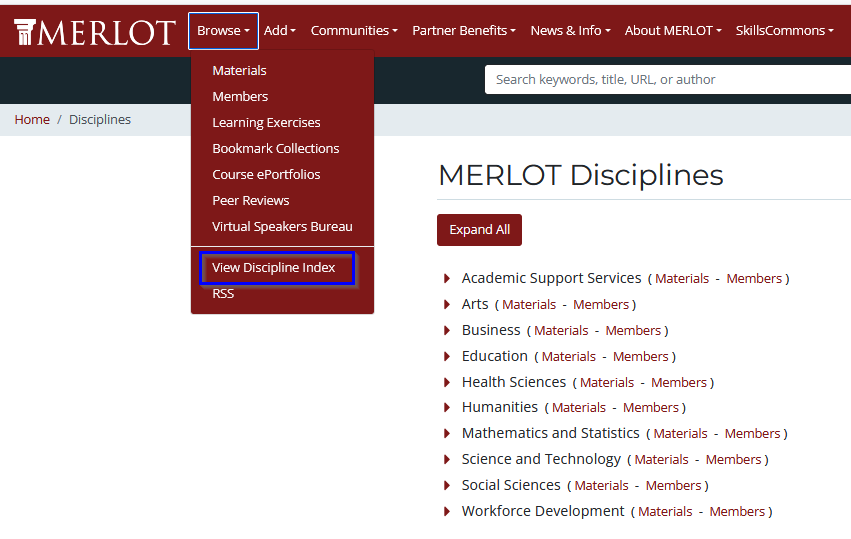Screen dimensions: 851x539
Task: Open the About MERLOT dropdown
Action: tap(673, 31)
